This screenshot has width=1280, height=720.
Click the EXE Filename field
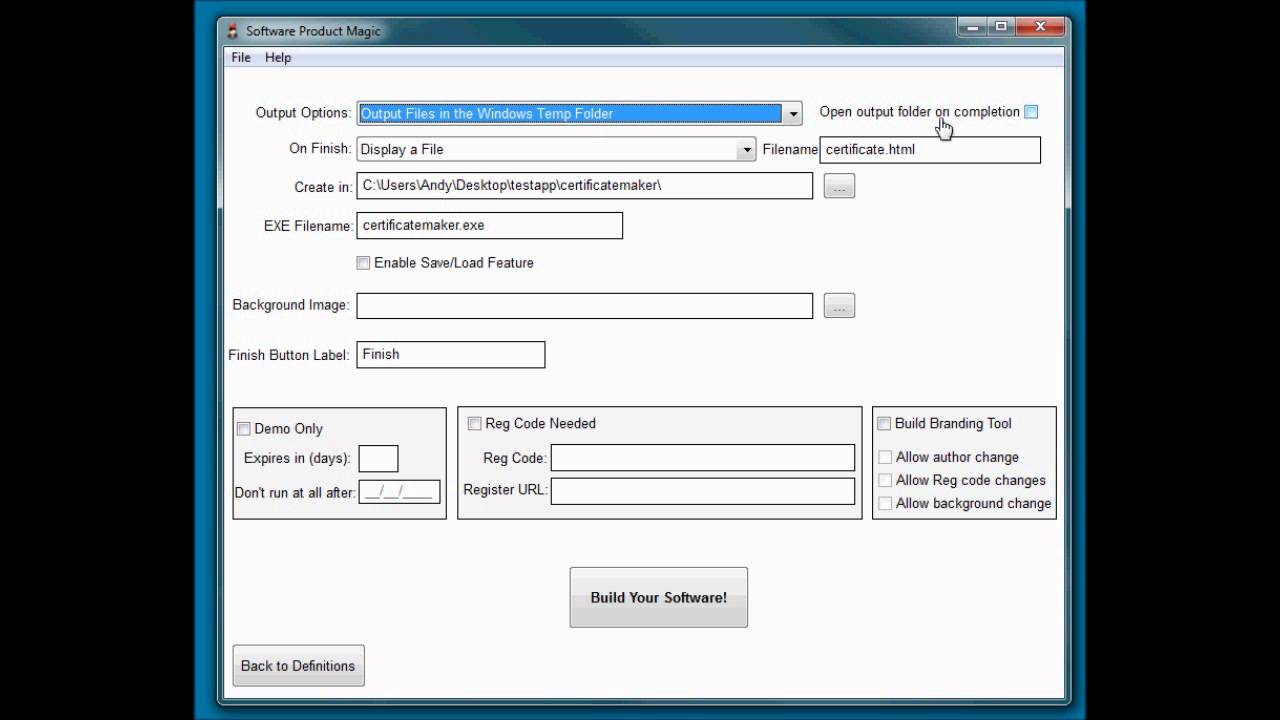point(489,225)
